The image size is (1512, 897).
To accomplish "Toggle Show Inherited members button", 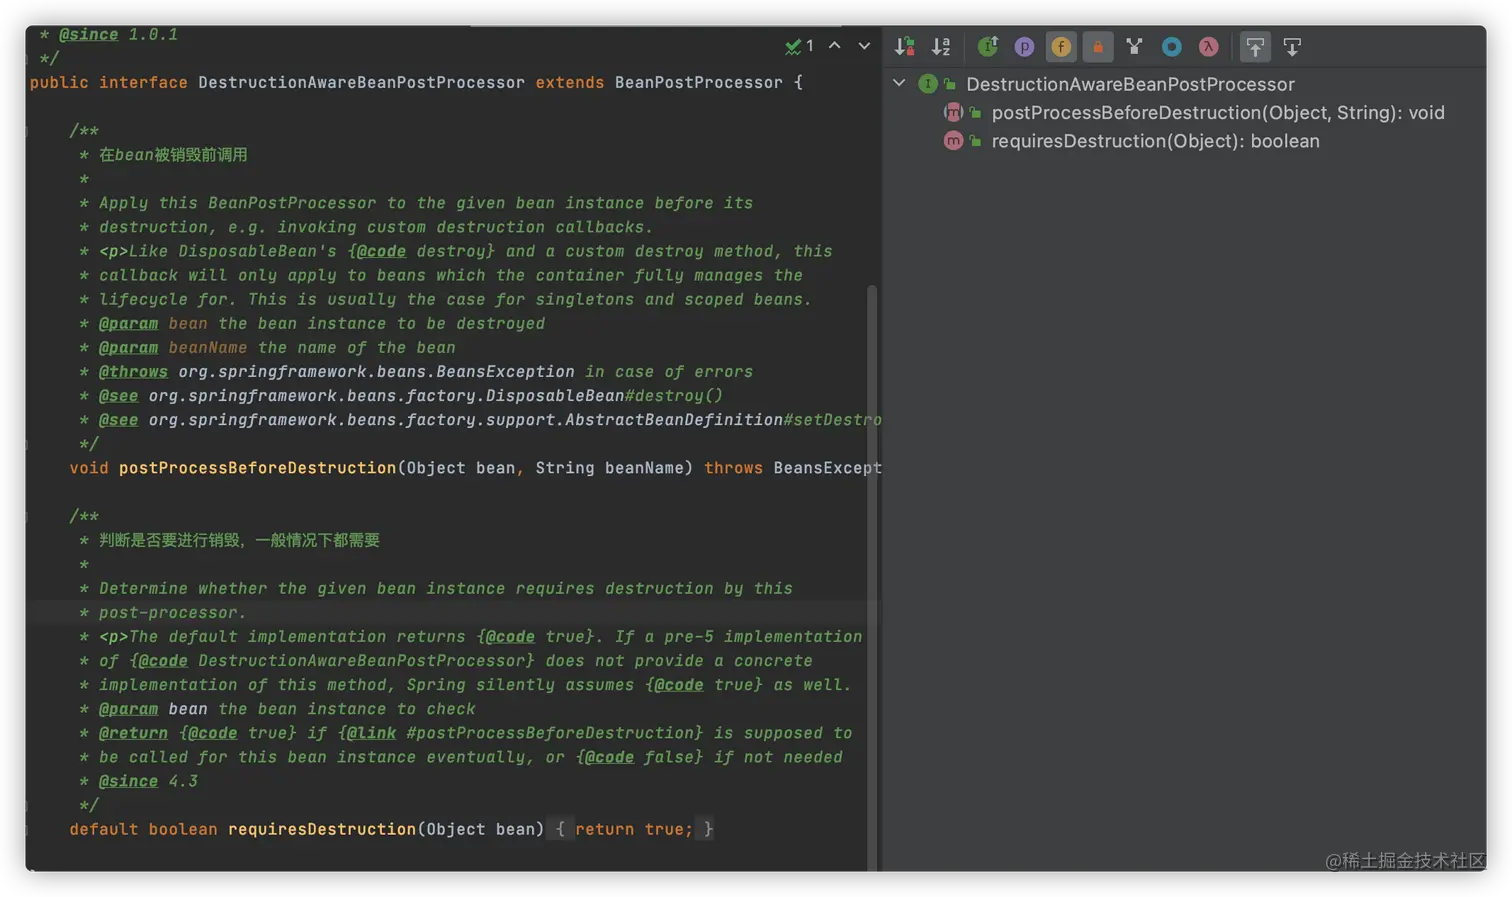I will click(988, 47).
